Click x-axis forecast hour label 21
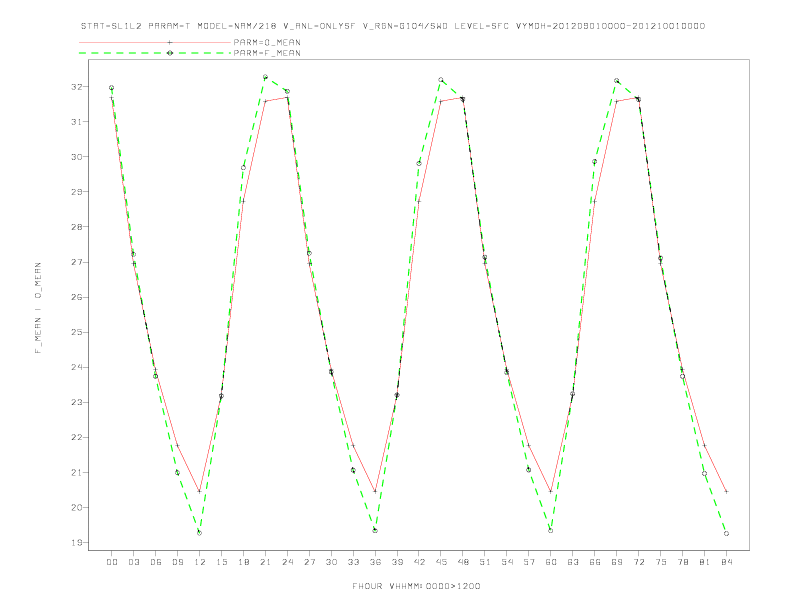 [x=265, y=562]
